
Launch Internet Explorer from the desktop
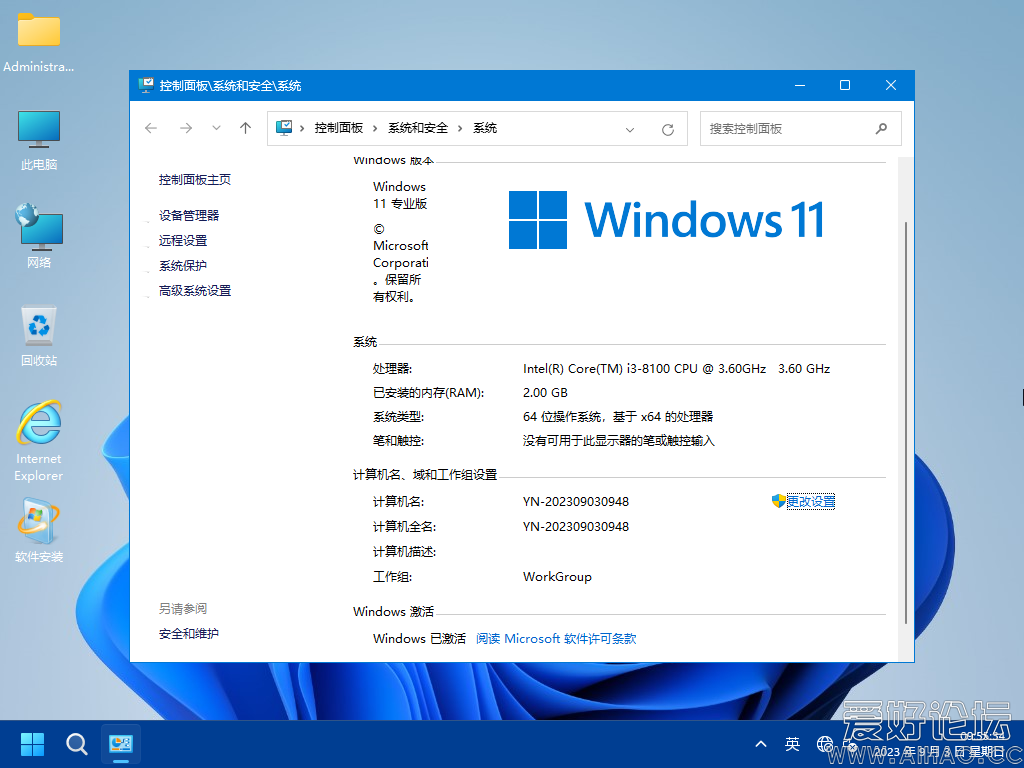click(x=39, y=440)
